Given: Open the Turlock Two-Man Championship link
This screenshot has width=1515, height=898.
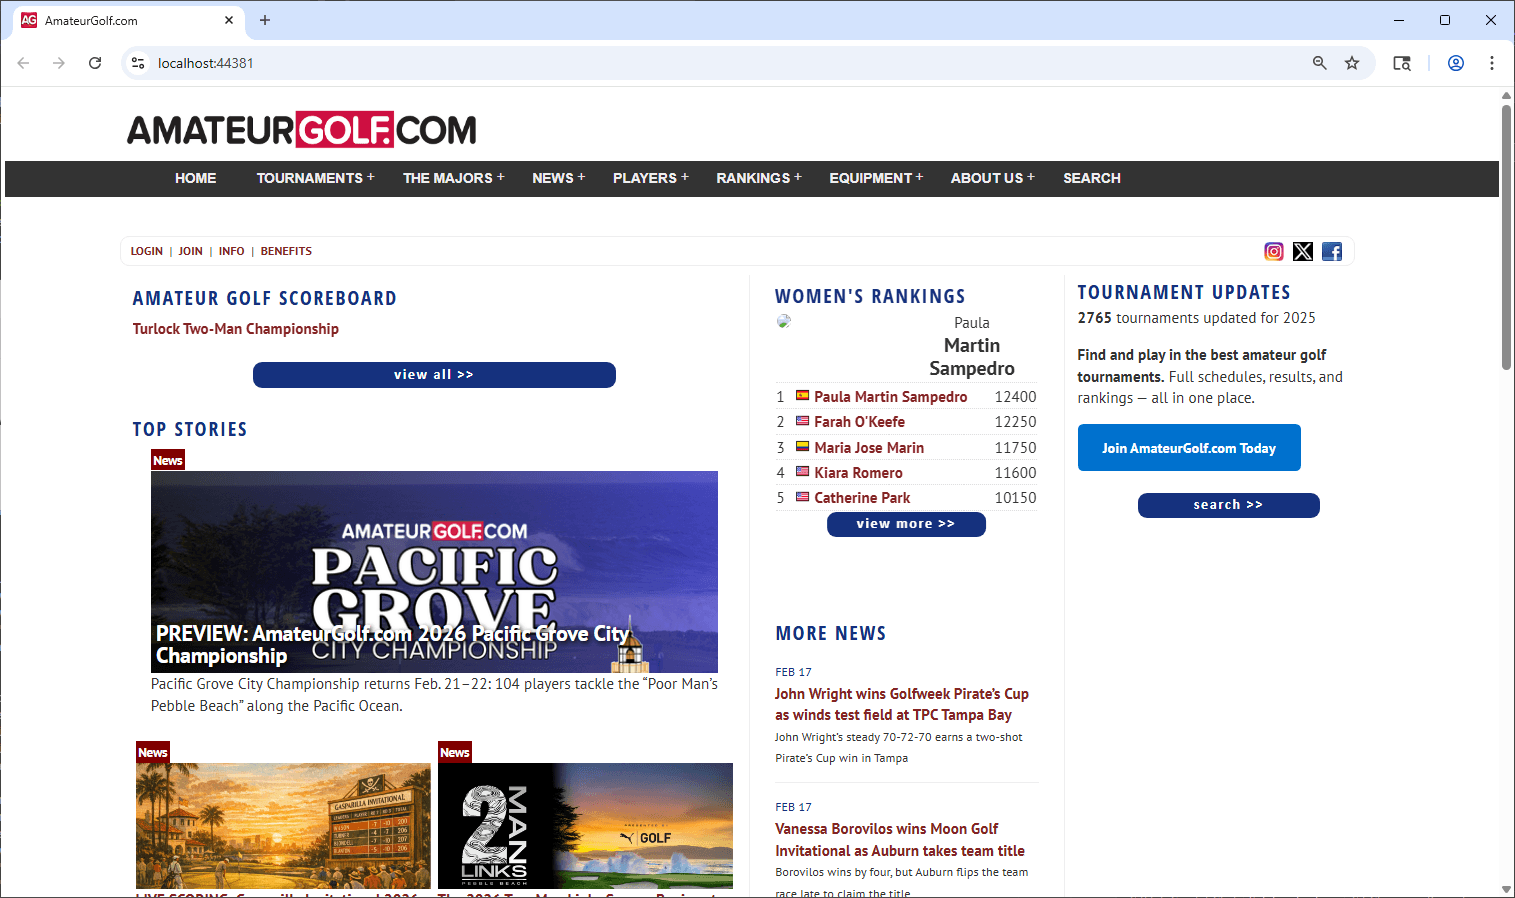Looking at the screenshot, I should tap(235, 329).
